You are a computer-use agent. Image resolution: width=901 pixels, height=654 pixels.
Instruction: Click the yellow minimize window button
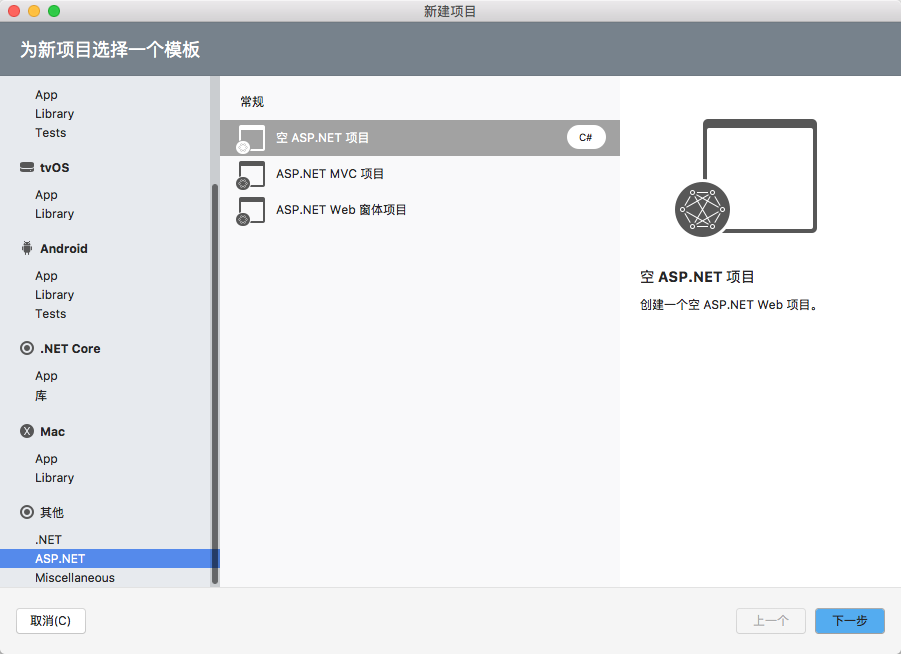coord(34,11)
